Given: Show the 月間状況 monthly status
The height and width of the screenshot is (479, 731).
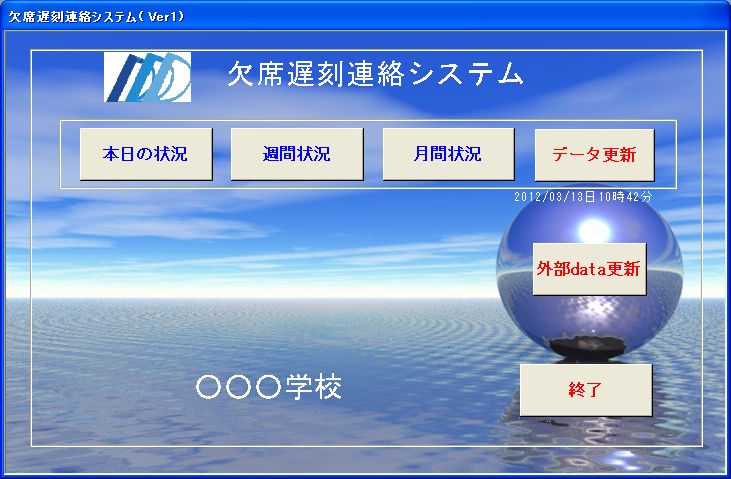Looking at the screenshot, I should pos(448,155).
